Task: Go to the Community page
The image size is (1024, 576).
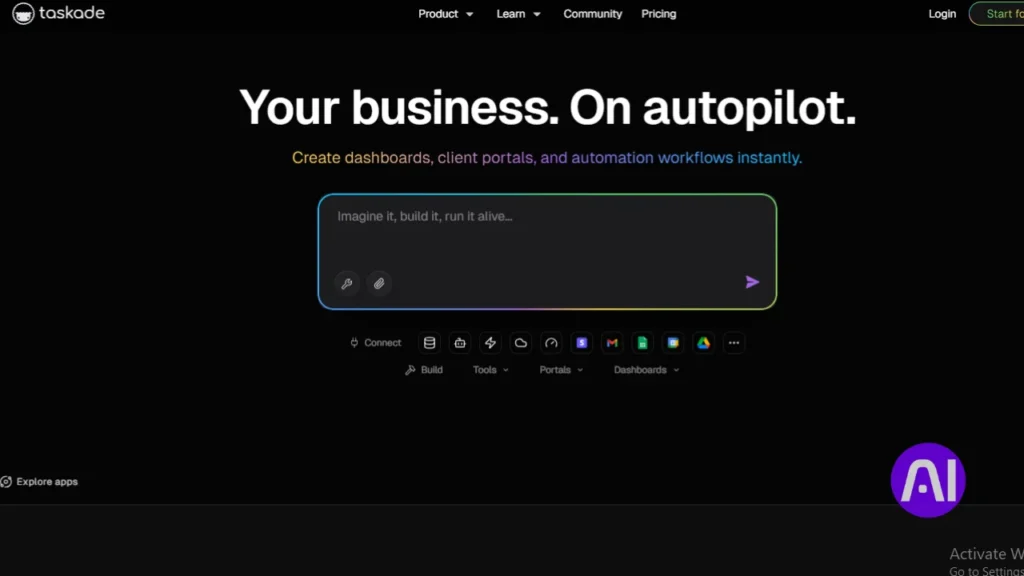Action: pos(592,14)
